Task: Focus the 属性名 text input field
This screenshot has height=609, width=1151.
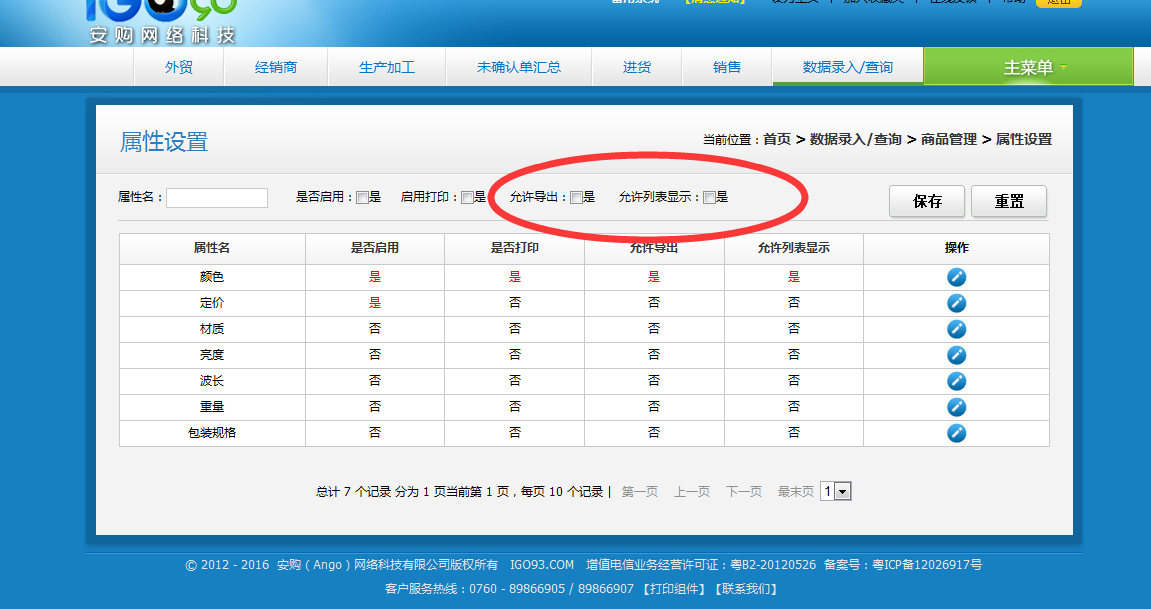Action: click(217, 198)
